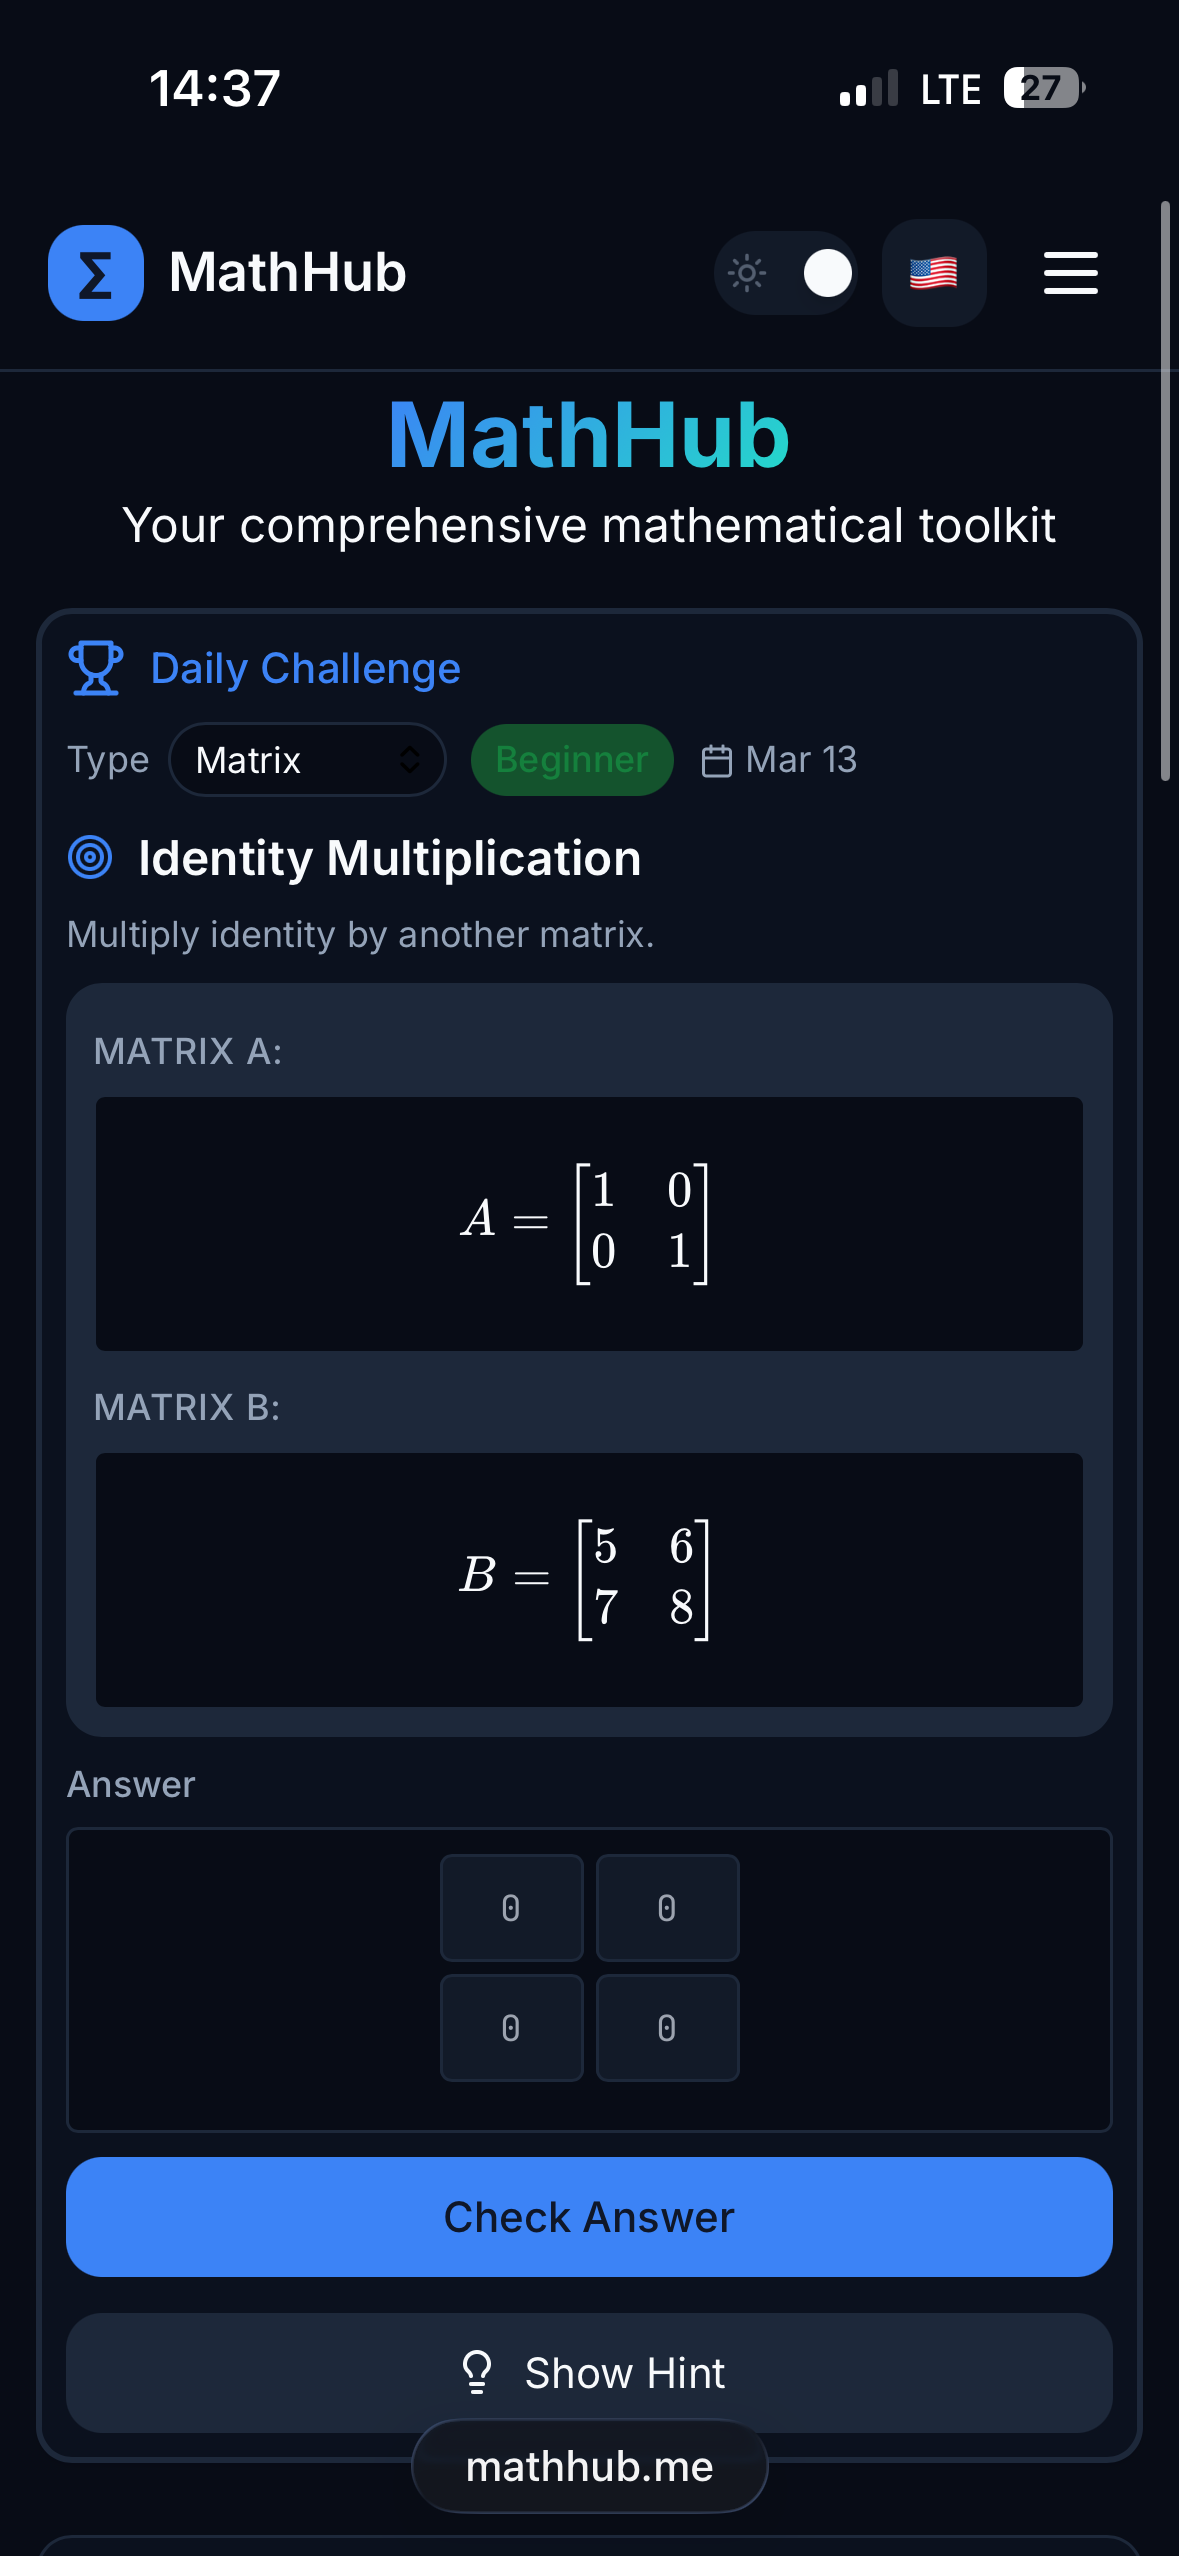The height and width of the screenshot is (2556, 1179).
Task: Open the hamburger navigation menu
Action: 1069,274
